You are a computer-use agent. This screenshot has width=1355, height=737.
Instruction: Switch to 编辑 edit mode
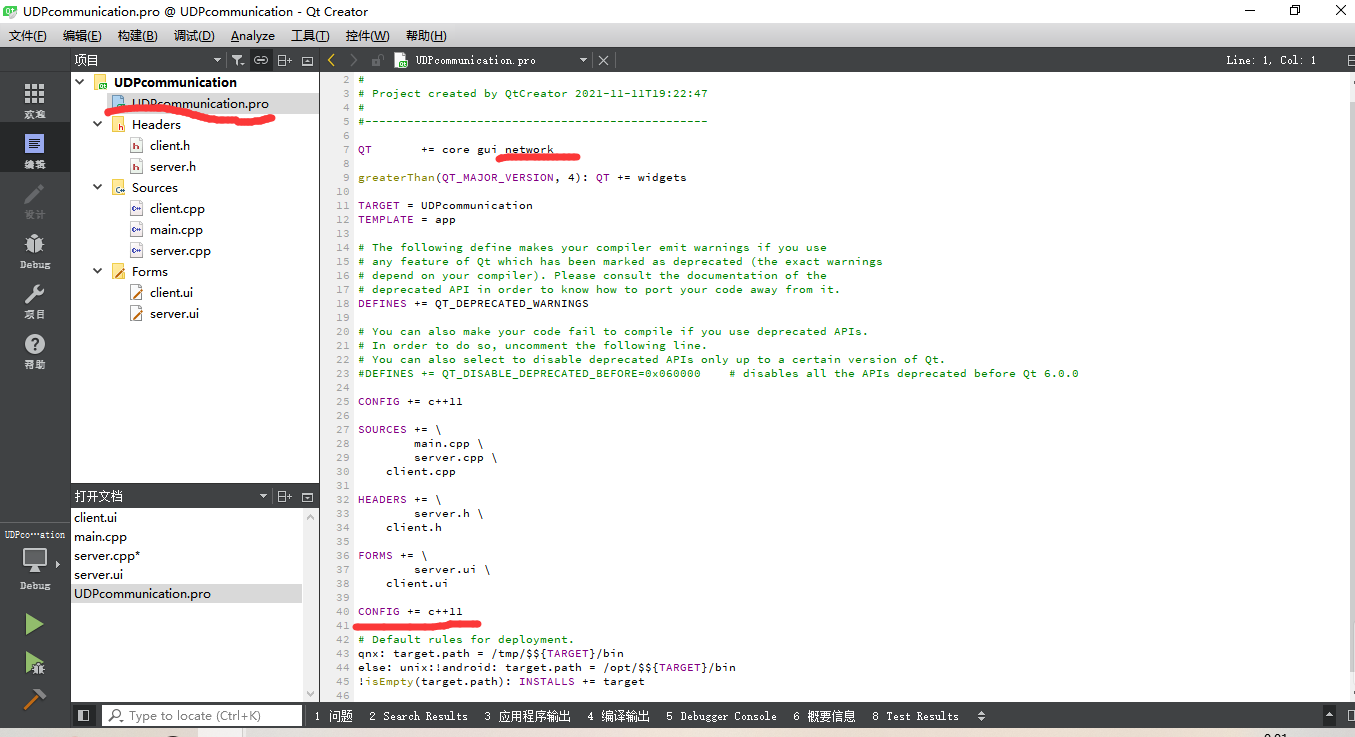[x=35, y=150]
